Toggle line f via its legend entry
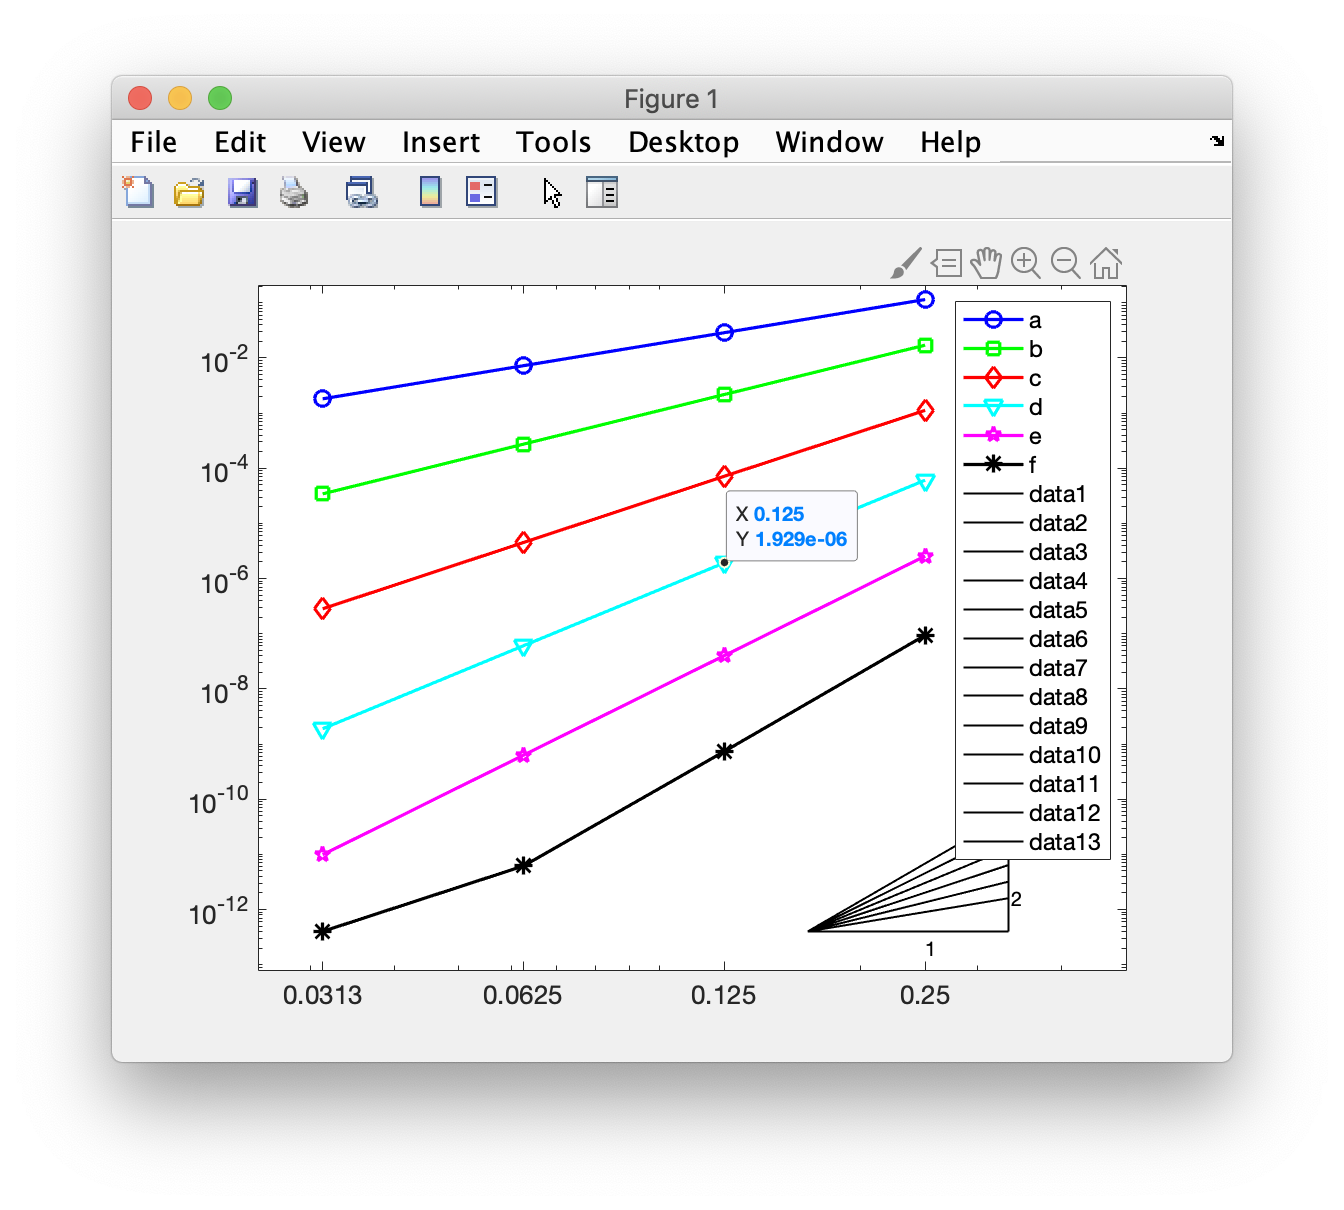Screen dimensions: 1344x1210 pos(1035,464)
